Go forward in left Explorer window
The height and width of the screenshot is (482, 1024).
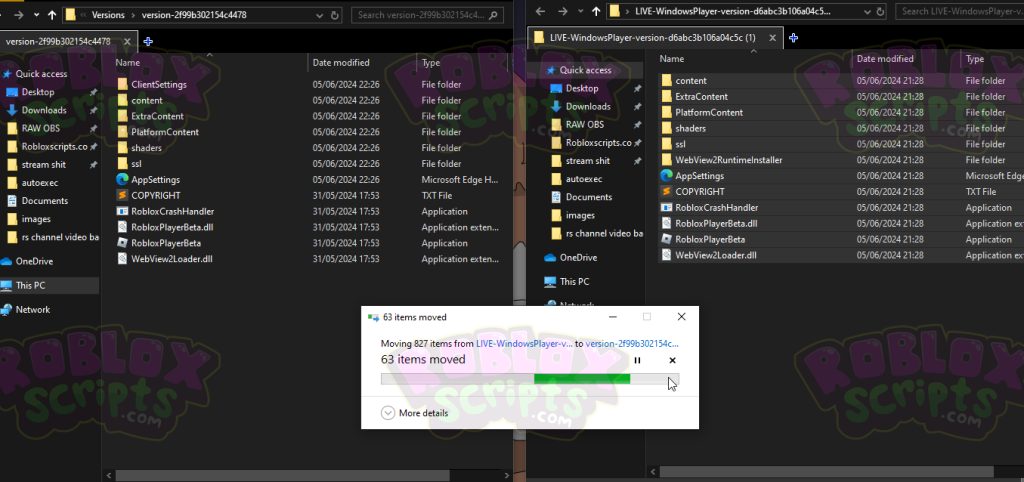(20, 15)
